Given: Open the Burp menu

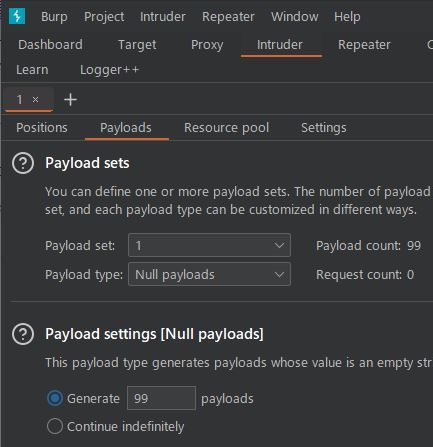Looking at the screenshot, I should [x=54, y=17].
